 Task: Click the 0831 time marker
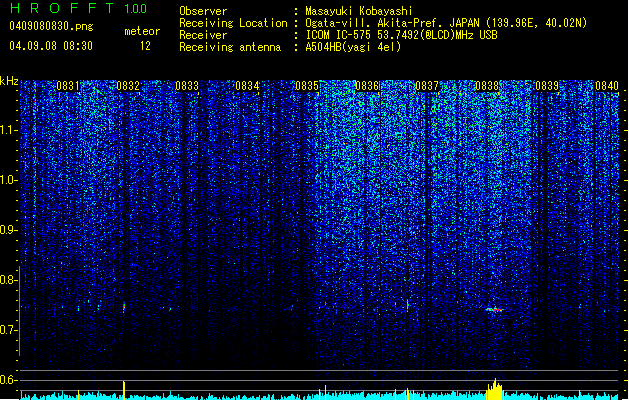[x=68, y=85]
